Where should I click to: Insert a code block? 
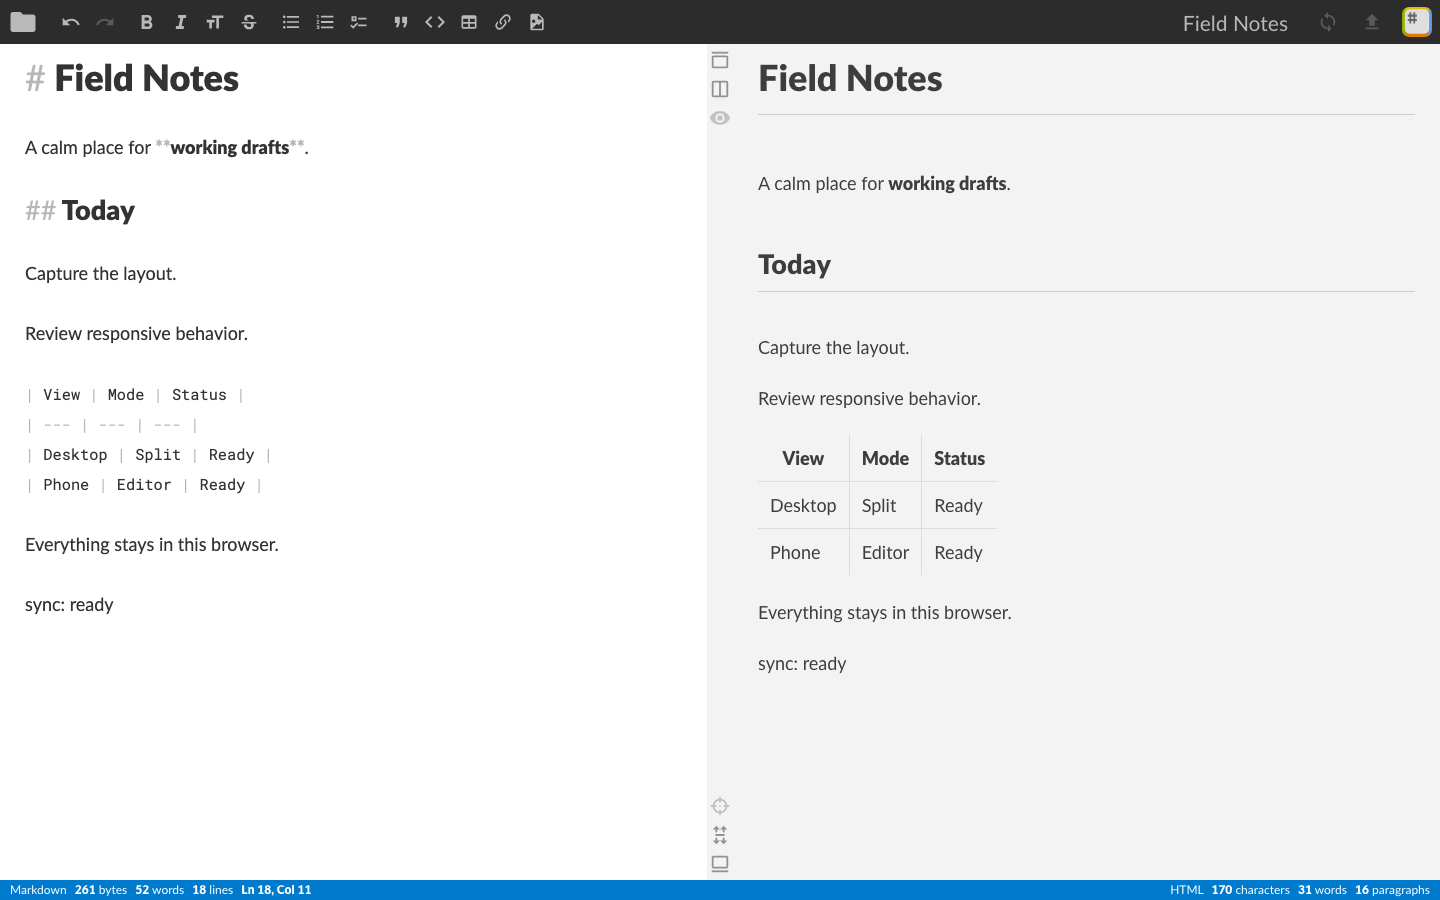click(x=434, y=22)
